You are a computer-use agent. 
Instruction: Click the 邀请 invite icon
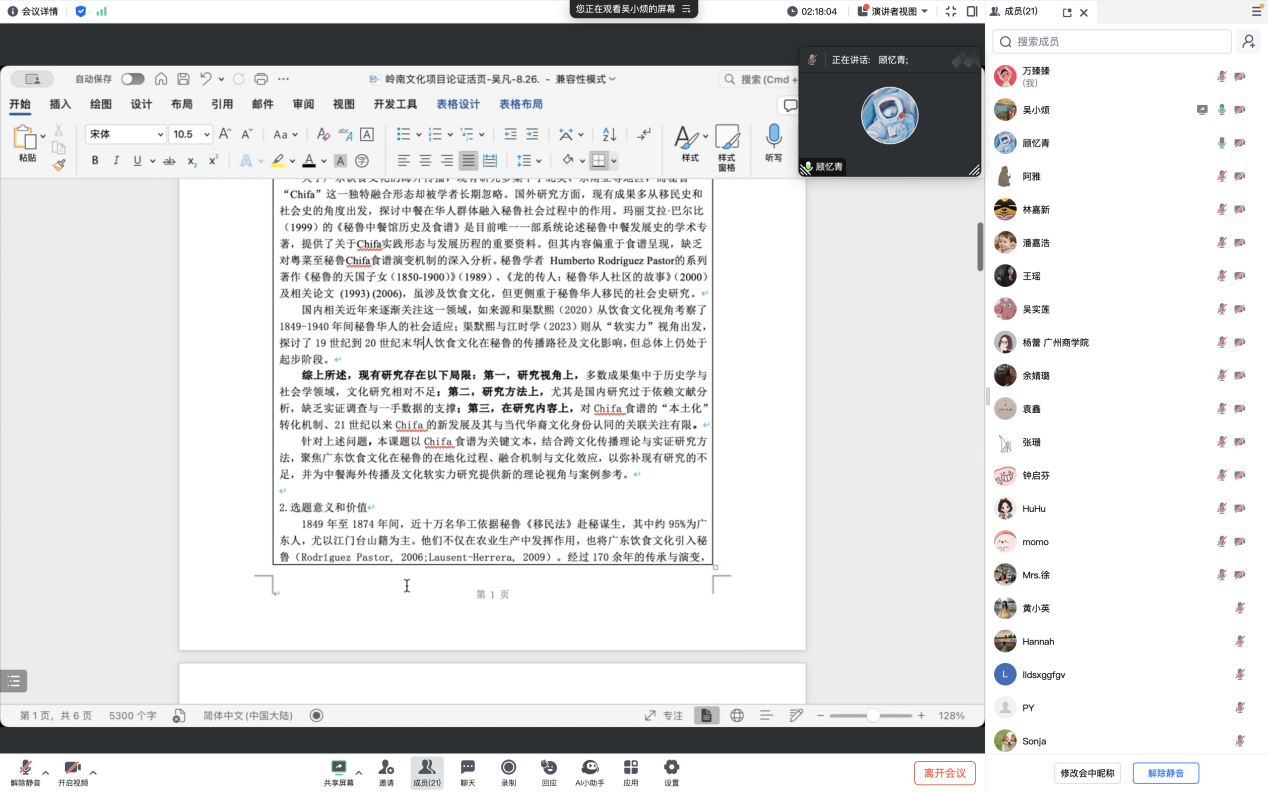point(386,772)
